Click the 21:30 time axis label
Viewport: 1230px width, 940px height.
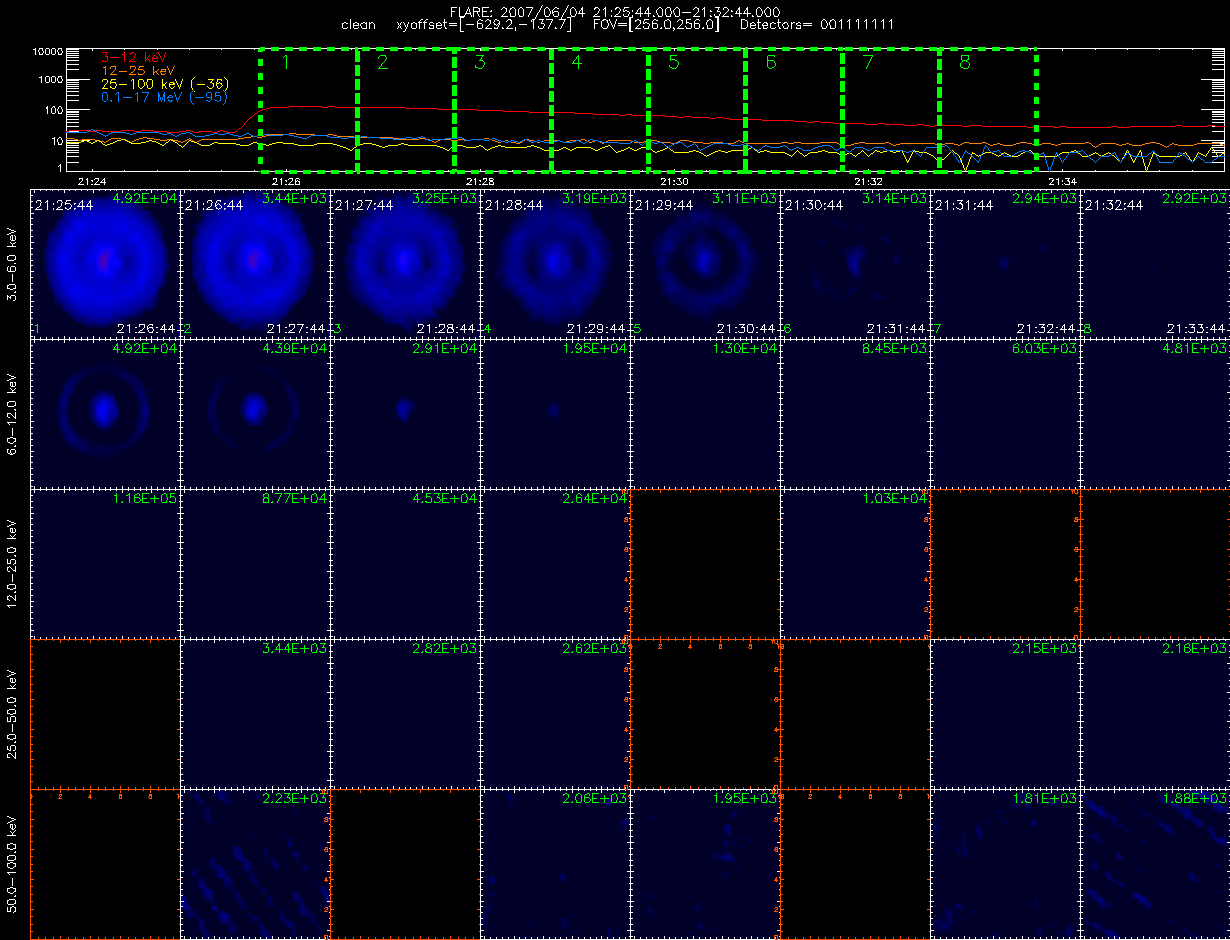tap(674, 182)
